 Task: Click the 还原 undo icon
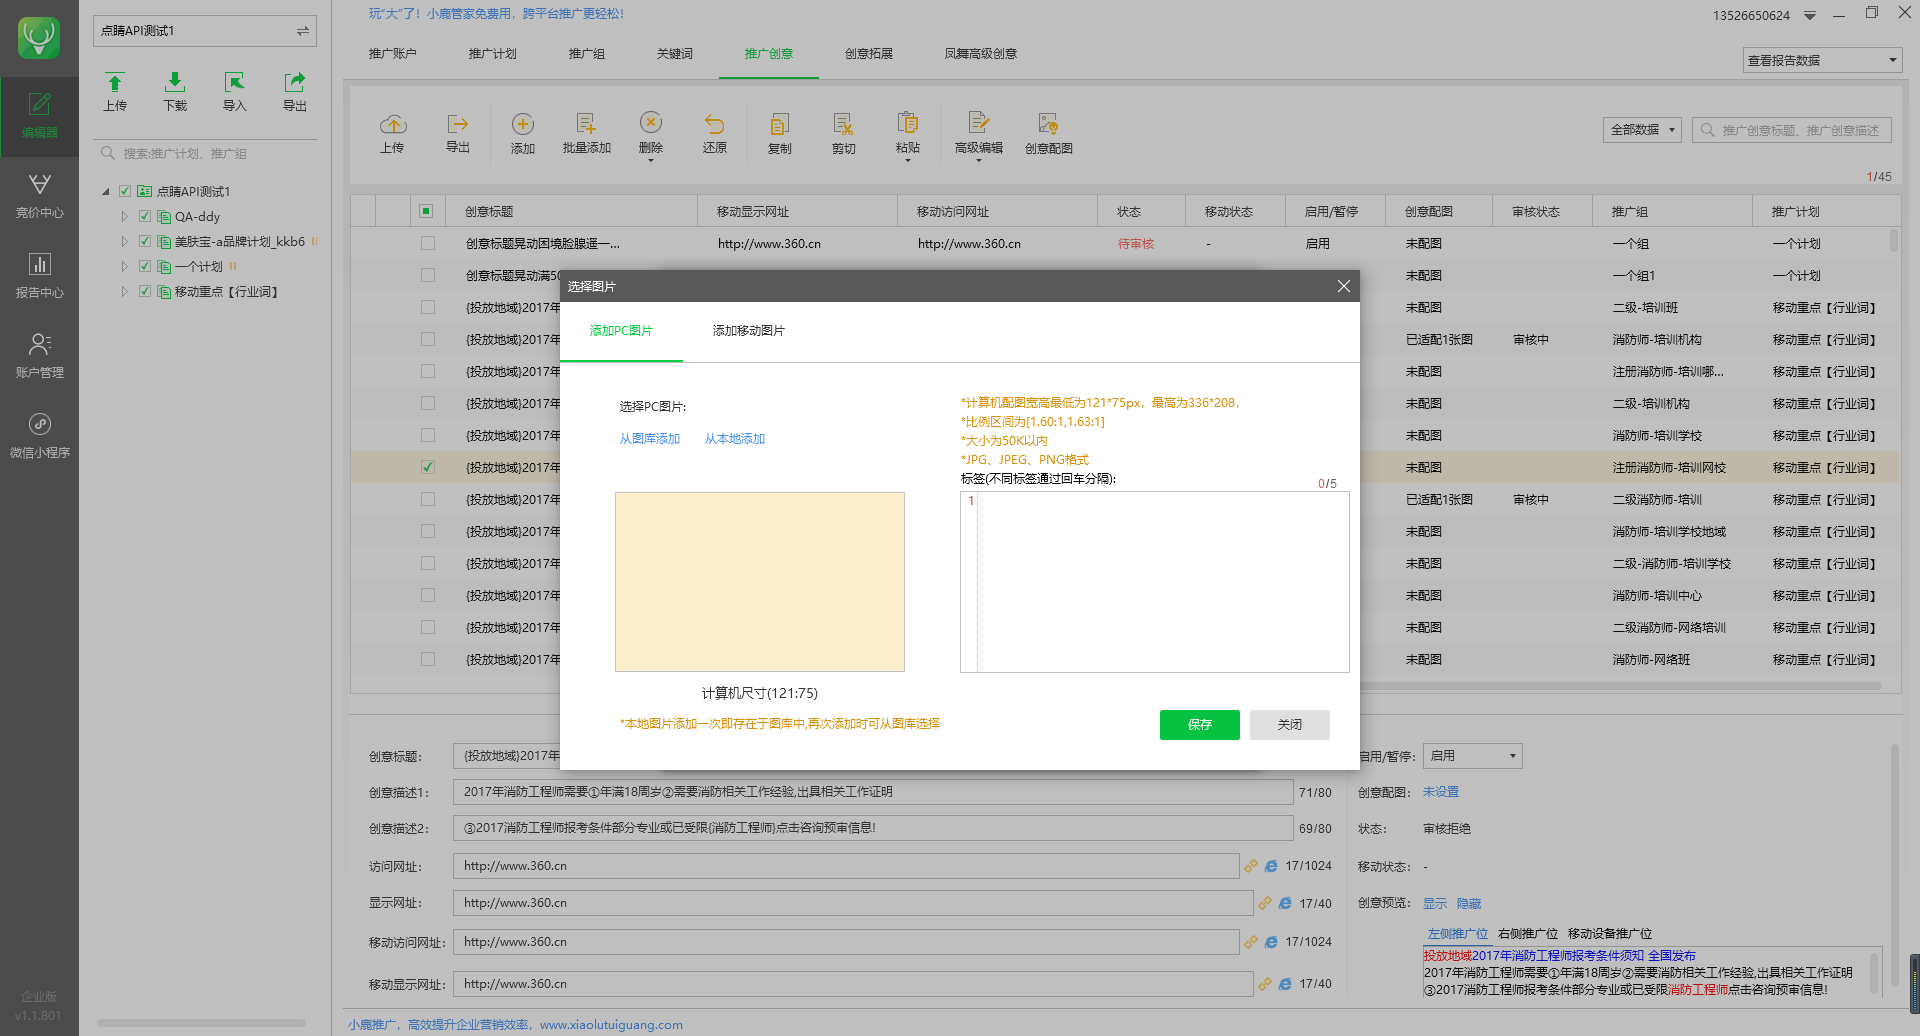[715, 124]
